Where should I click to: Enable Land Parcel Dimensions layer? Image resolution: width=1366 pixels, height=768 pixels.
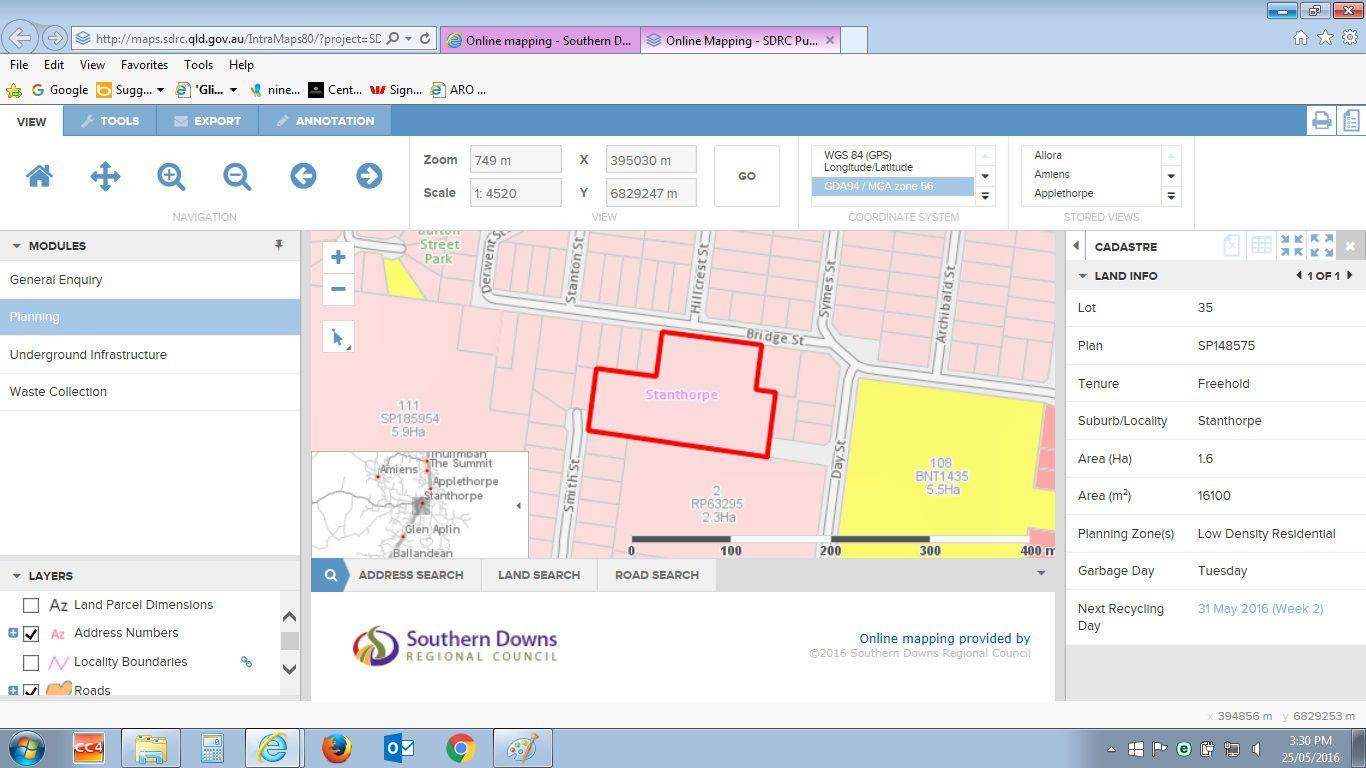click(31, 605)
